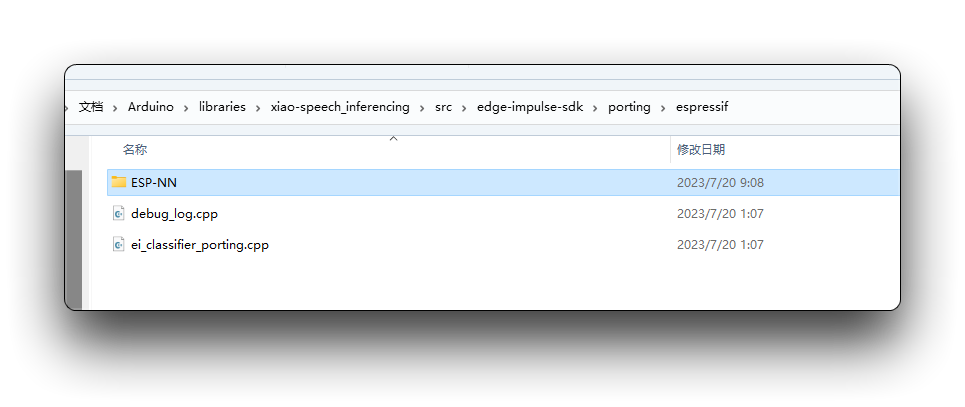Click the ei_classifier_porting.cpp file icon
Image resolution: width=965 pixels, height=407 pixels.
pos(118,244)
